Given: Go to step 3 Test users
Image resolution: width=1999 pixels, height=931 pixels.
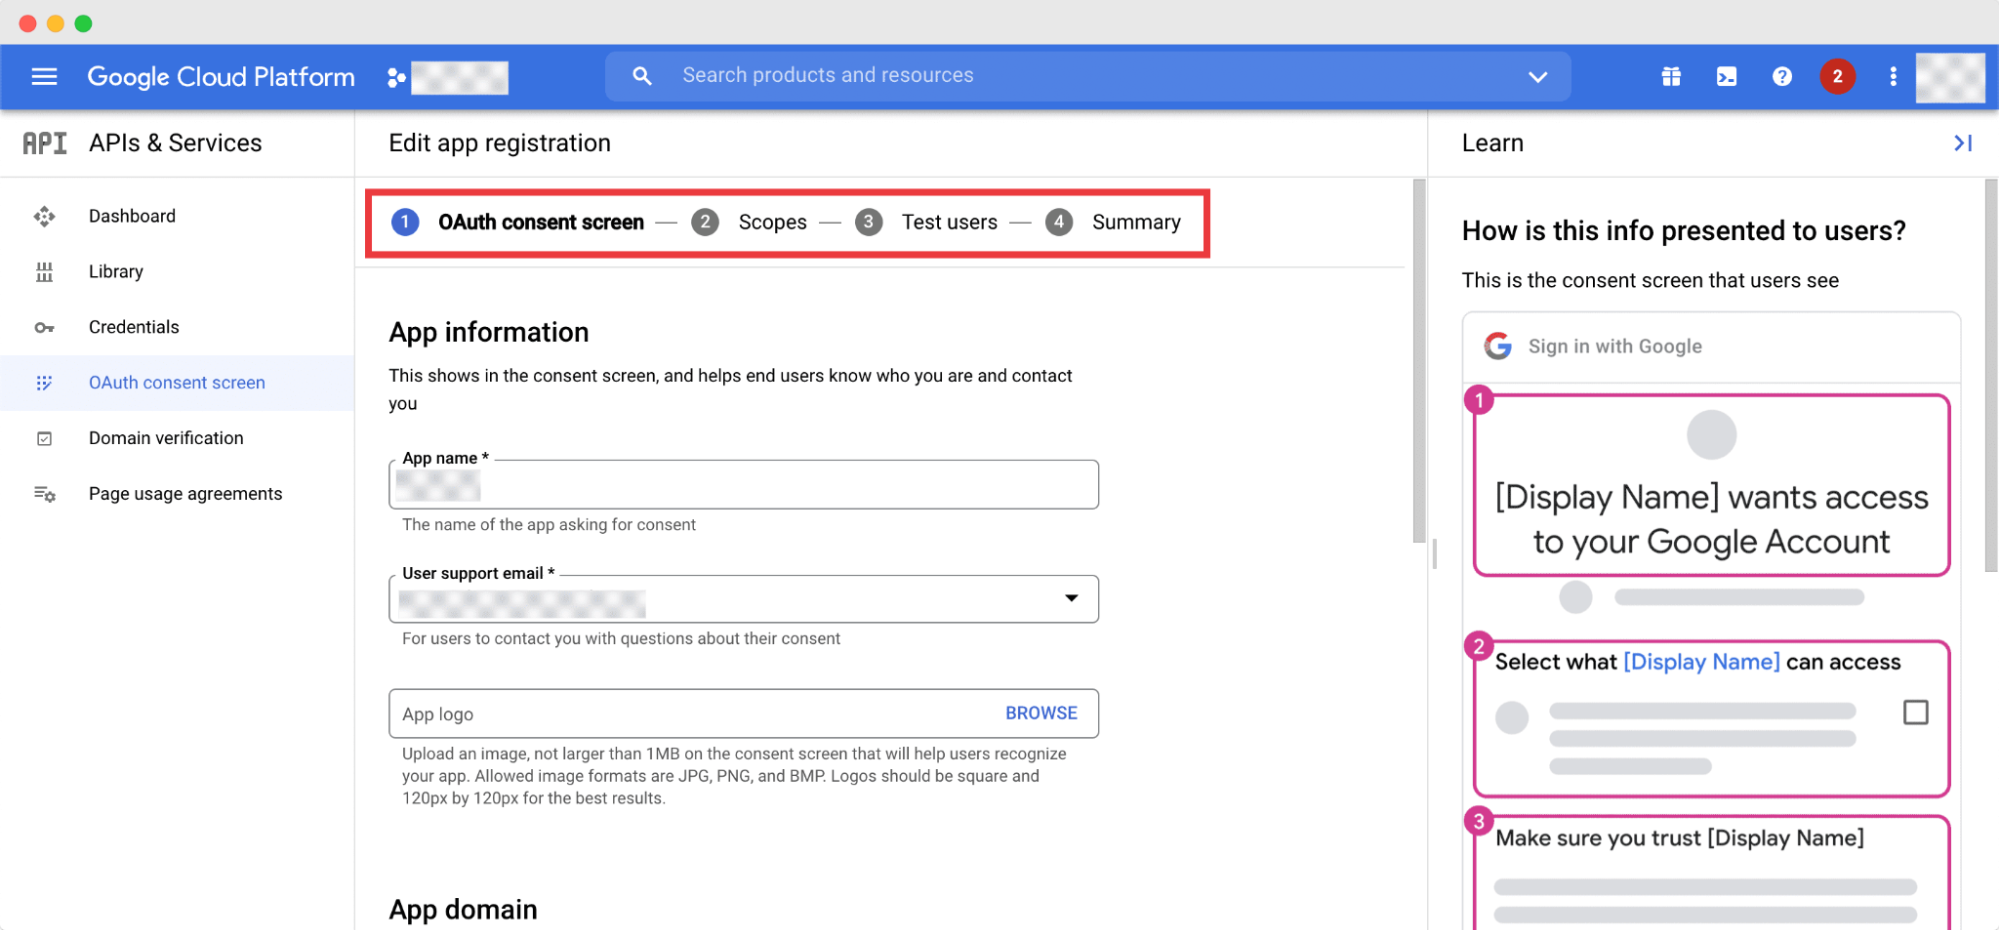Looking at the screenshot, I should tap(926, 222).
